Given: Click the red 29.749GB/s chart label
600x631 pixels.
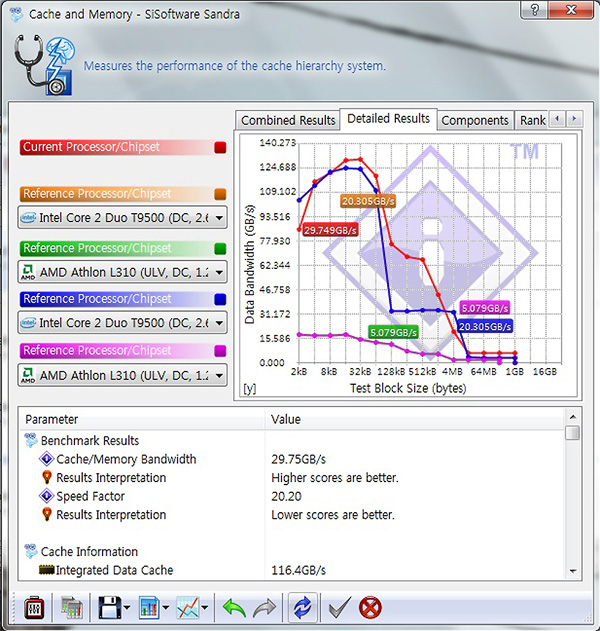Looking at the screenshot, I should (x=330, y=231).
